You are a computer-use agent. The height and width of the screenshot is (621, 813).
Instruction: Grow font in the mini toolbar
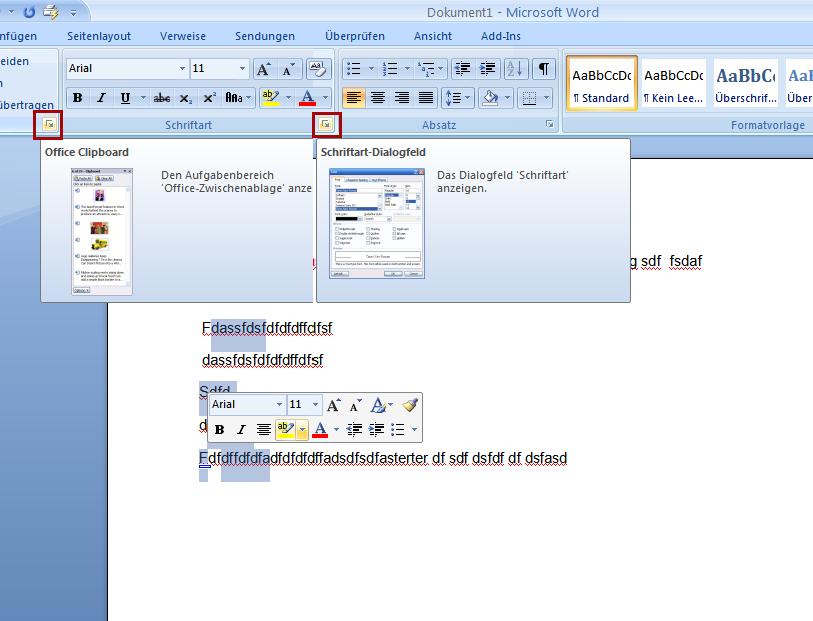coord(333,405)
